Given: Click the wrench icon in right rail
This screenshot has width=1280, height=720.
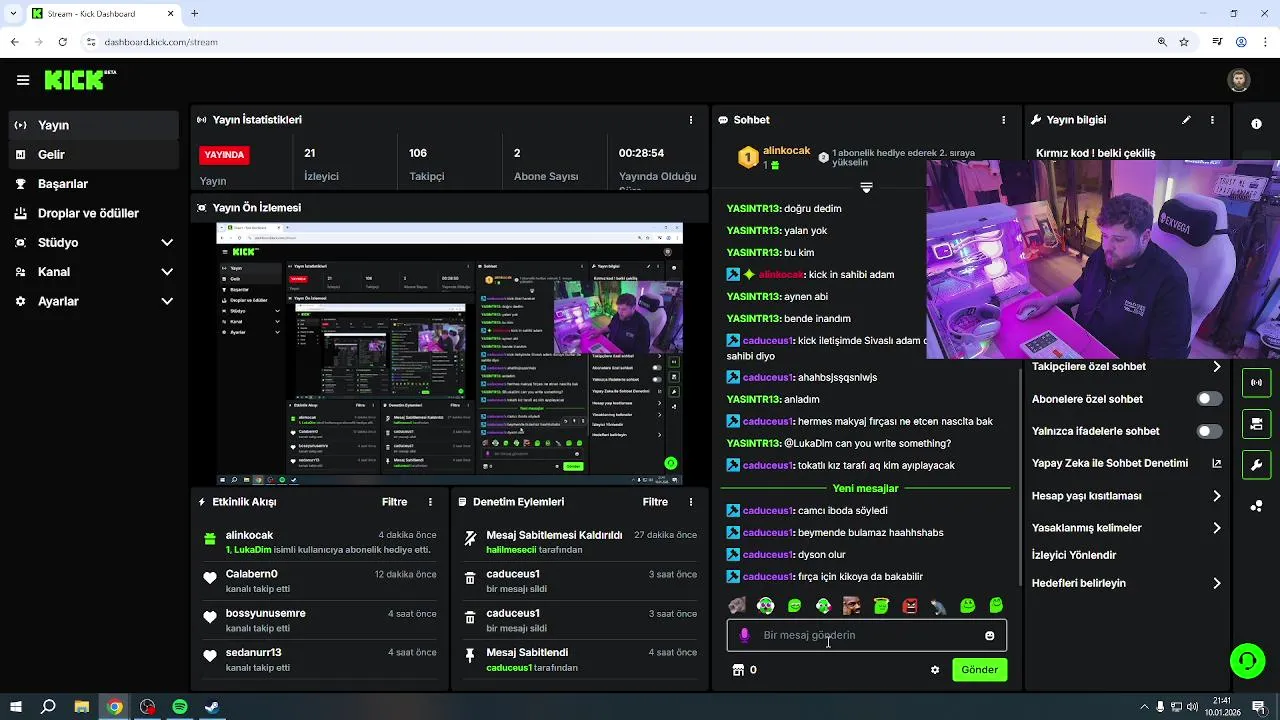Looking at the screenshot, I should pos(1256,465).
